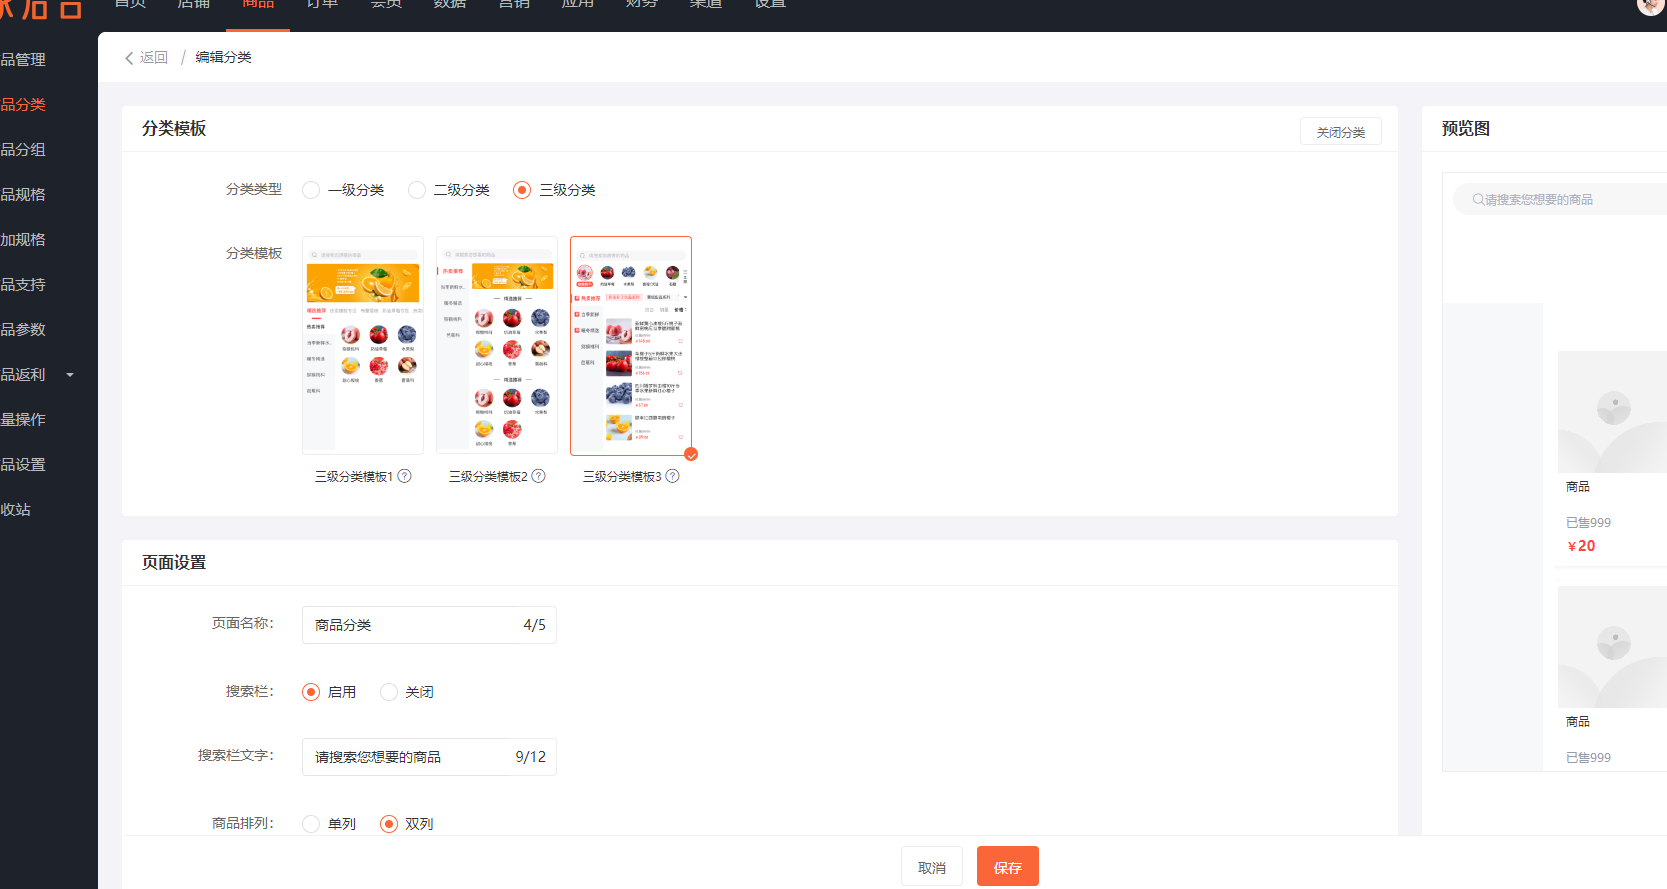The height and width of the screenshot is (889, 1667).
Task: Open 商品 tab in top navigation
Action: click(x=258, y=5)
